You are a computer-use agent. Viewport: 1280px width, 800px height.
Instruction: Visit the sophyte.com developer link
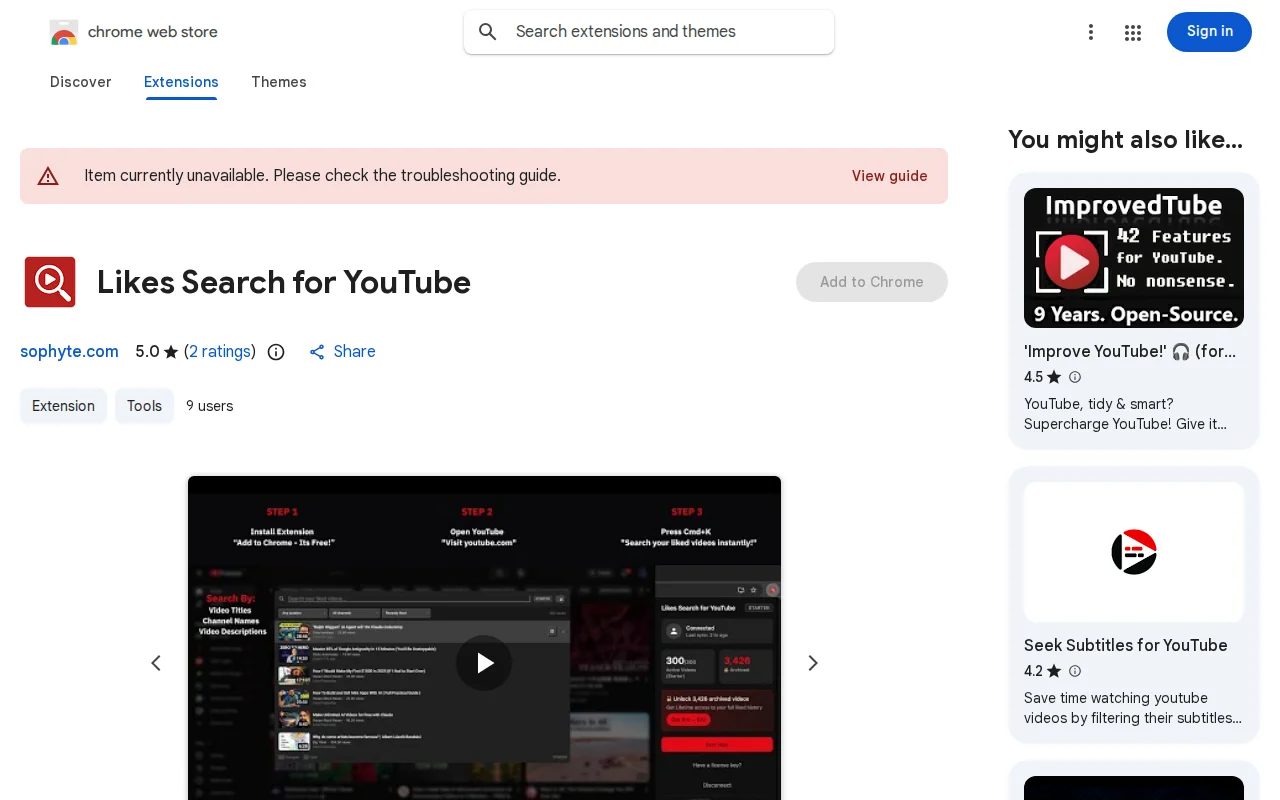pyautogui.click(x=69, y=352)
